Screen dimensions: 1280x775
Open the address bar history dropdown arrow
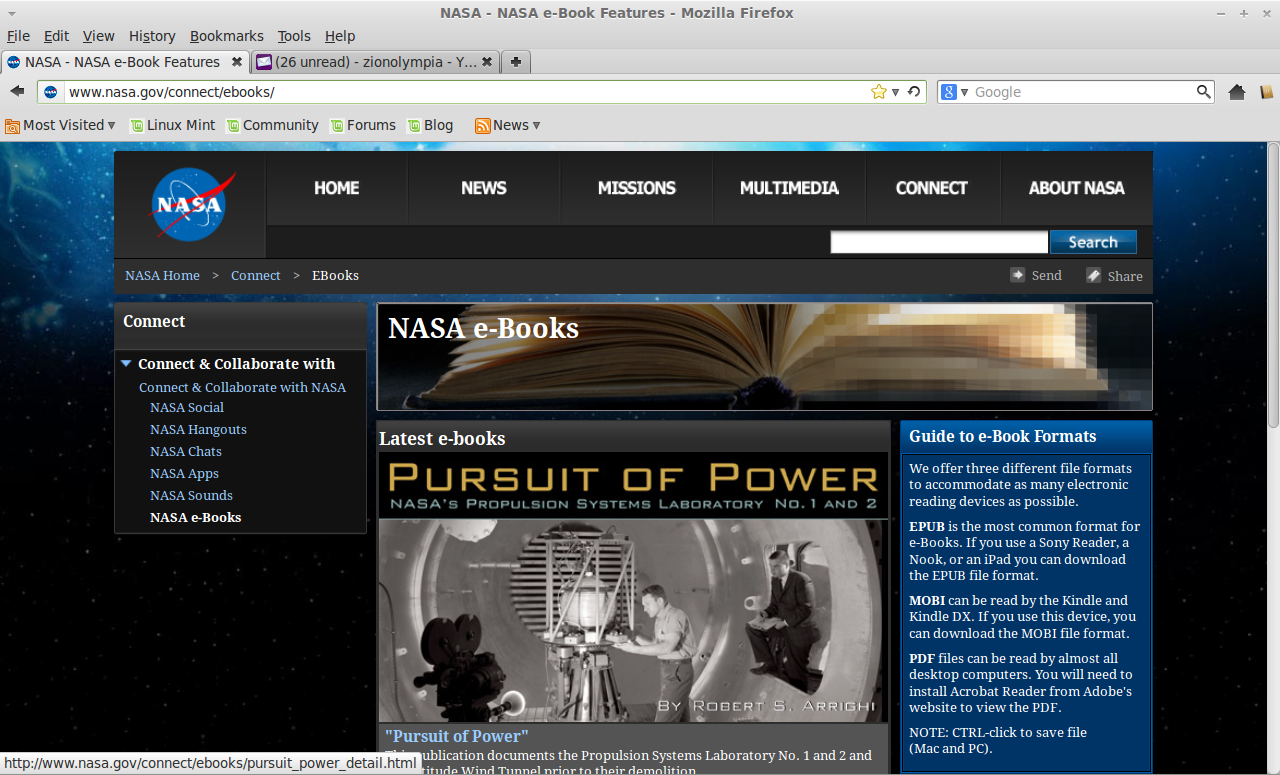point(896,92)
